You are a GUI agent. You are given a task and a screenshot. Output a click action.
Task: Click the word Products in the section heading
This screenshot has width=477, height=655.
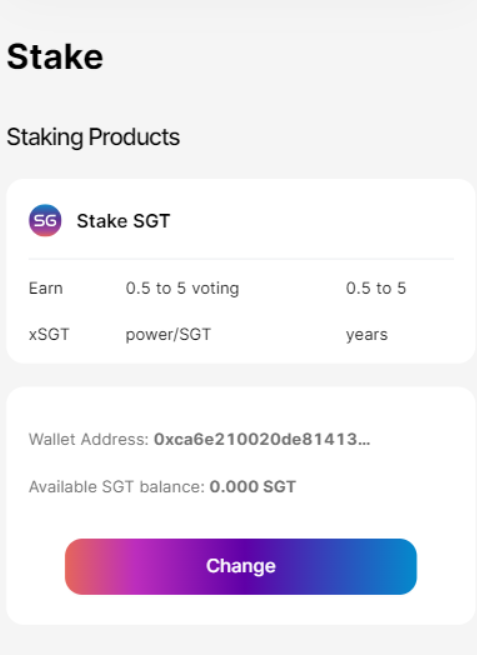pyautogui.click(x=134, y=137)
